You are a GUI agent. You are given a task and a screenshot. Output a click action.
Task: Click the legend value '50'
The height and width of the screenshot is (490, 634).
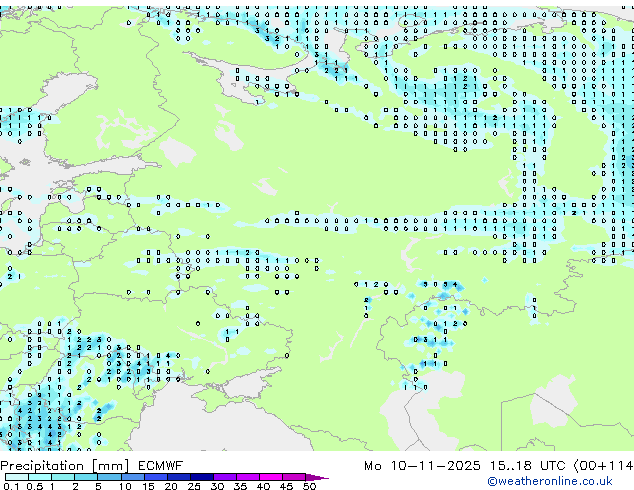(309, 486)
